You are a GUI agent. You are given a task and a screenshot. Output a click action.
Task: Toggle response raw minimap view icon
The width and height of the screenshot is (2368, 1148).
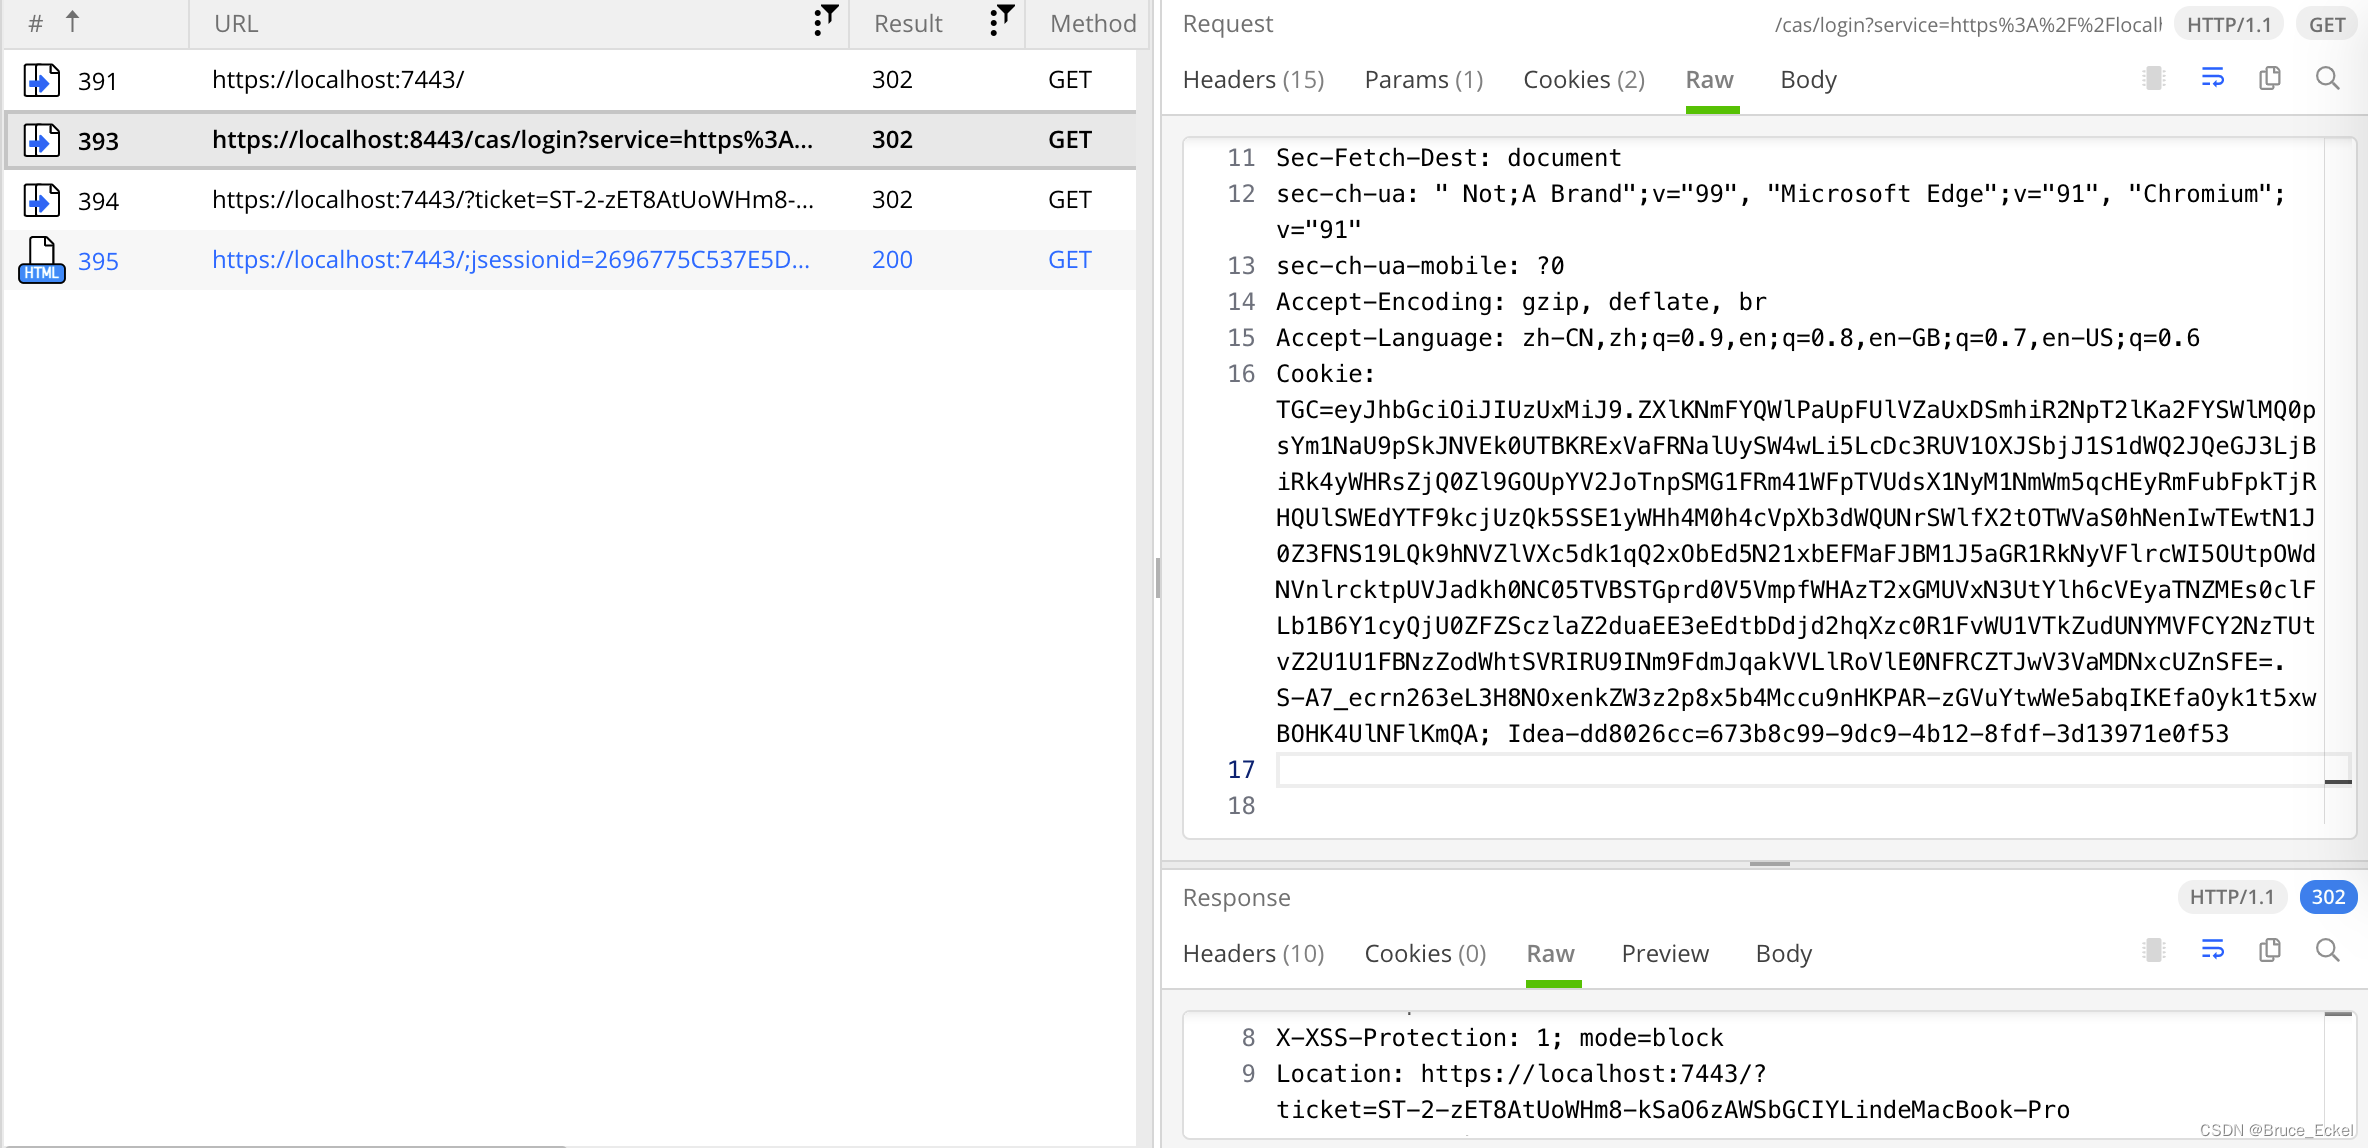[2154, 950]
